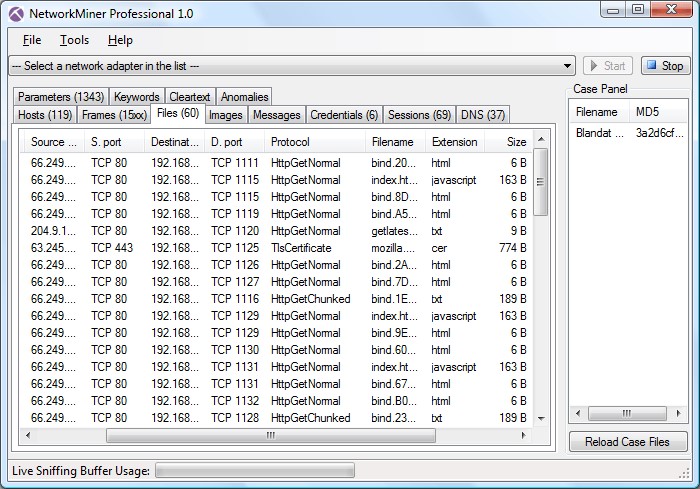Open the Tools menu

(x=74, y=40)
